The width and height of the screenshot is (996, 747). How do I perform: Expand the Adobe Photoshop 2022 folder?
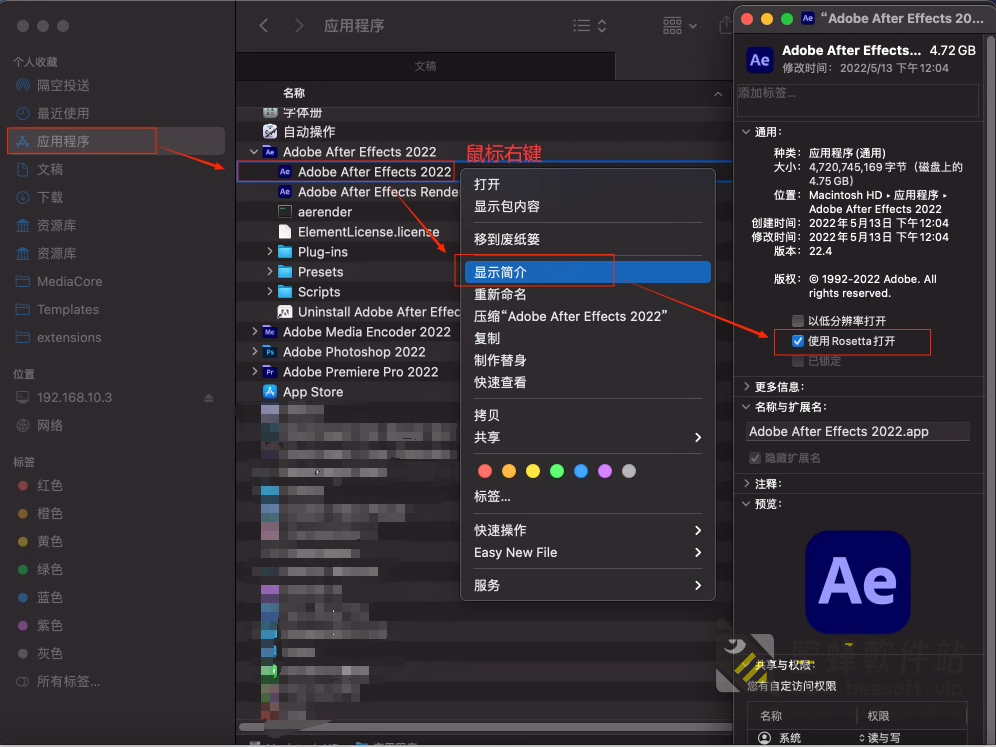click(x=254, y=352)
